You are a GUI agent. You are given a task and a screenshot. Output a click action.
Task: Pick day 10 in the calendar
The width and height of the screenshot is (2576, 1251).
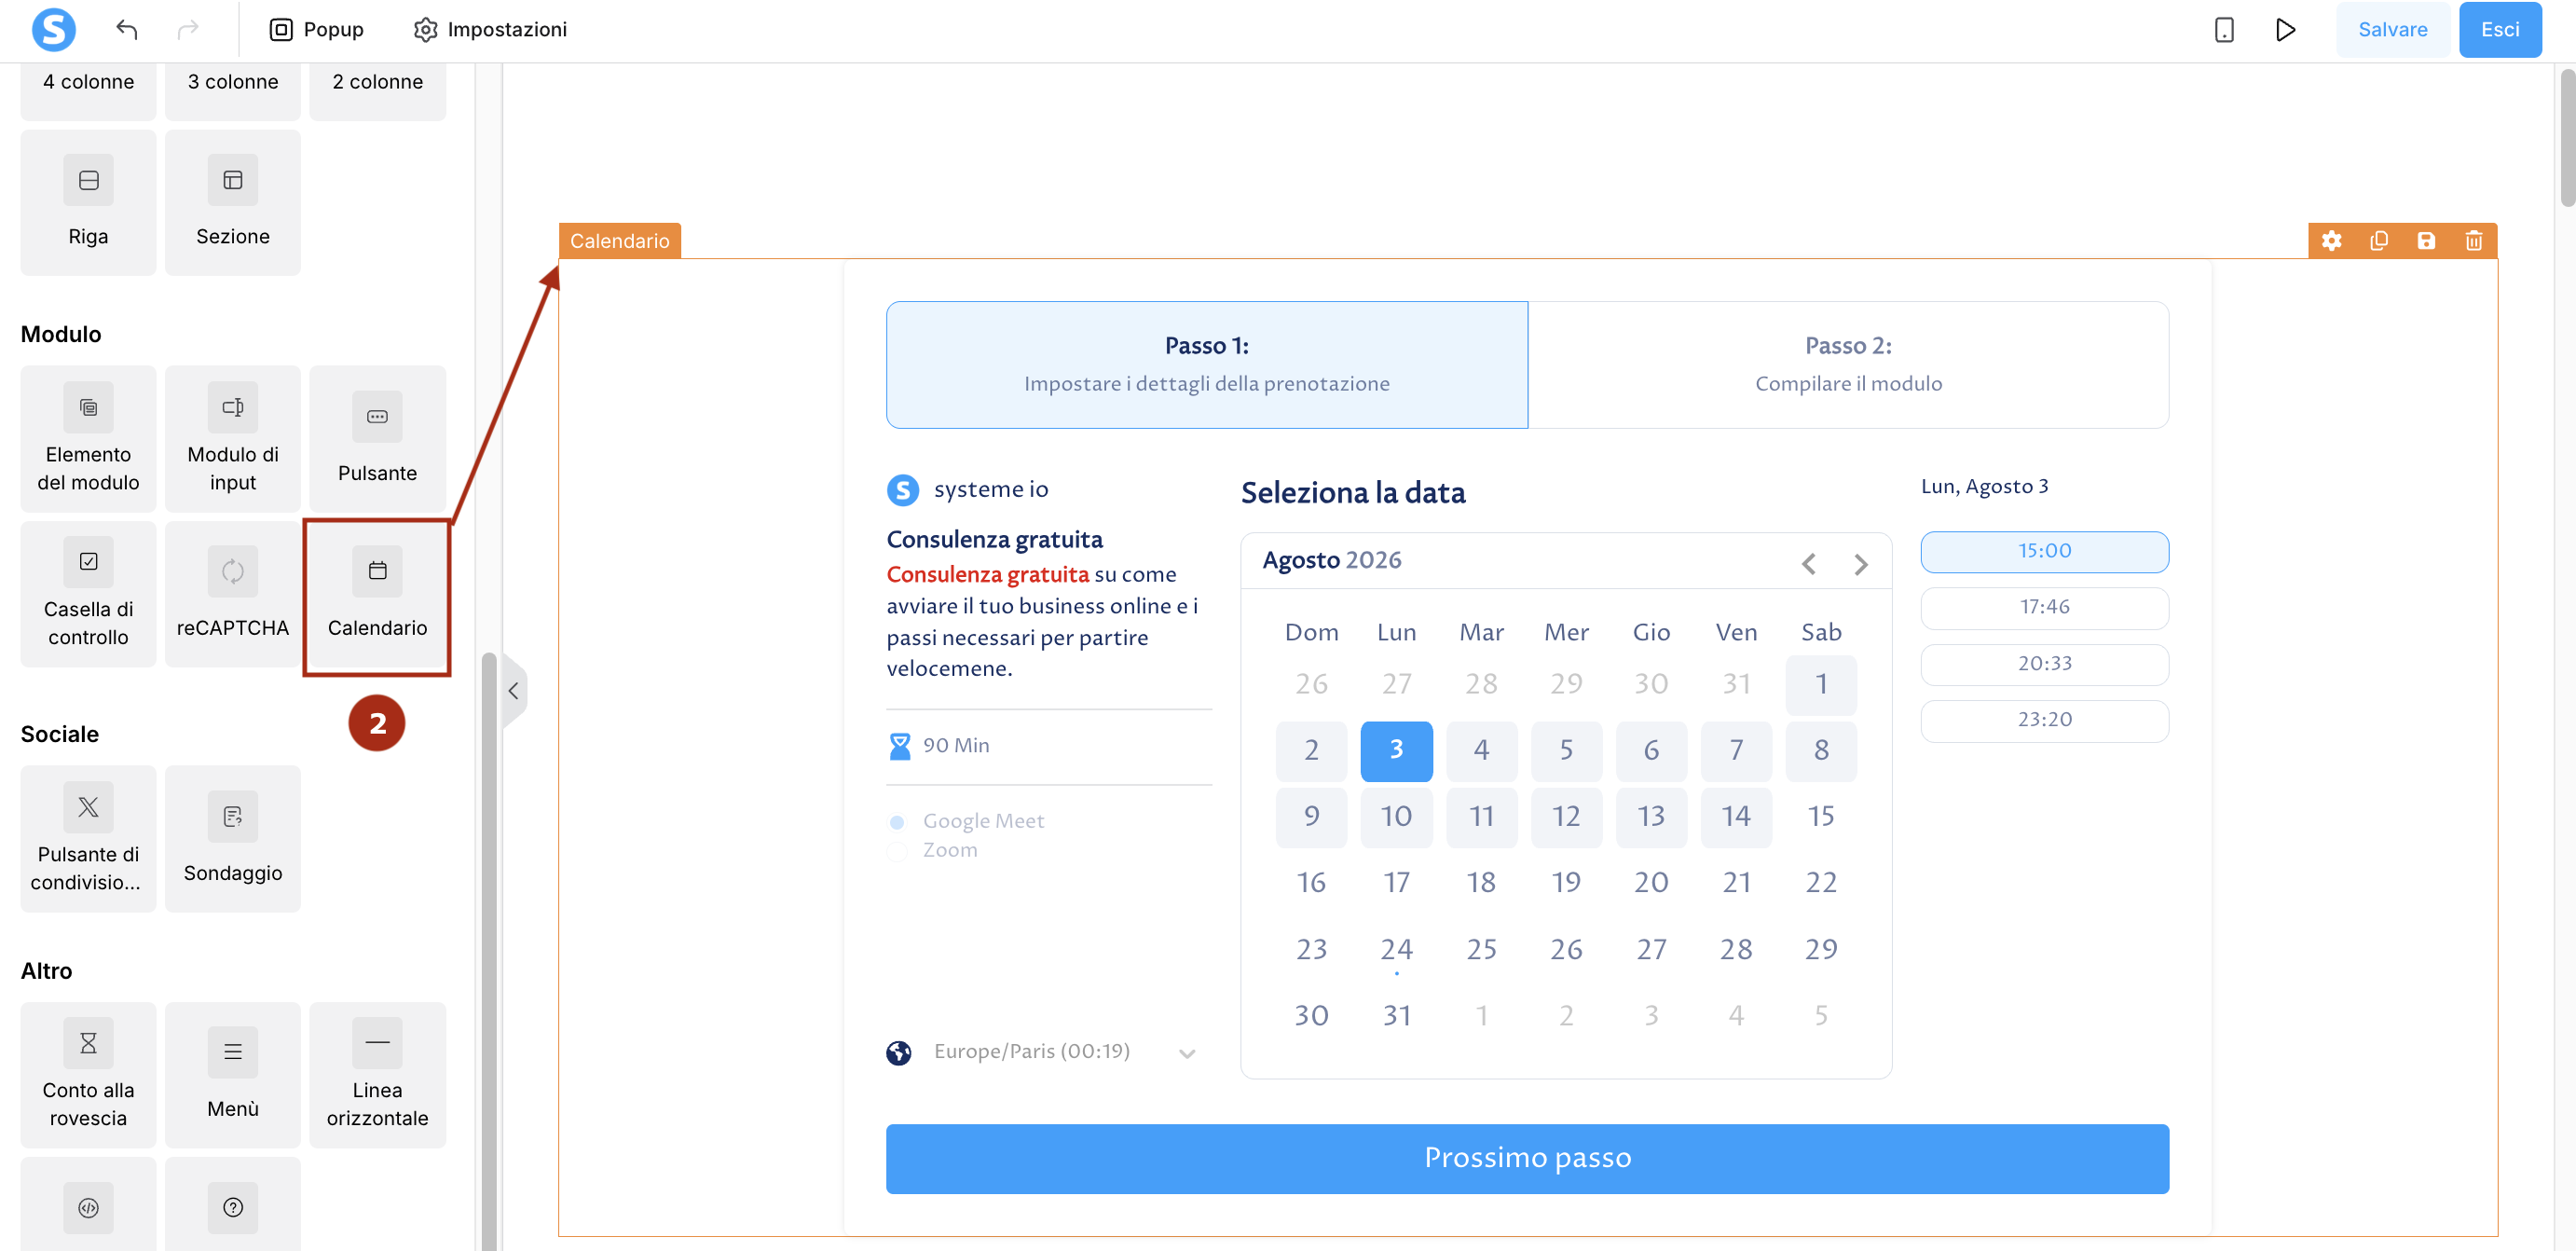[1396, 817]
